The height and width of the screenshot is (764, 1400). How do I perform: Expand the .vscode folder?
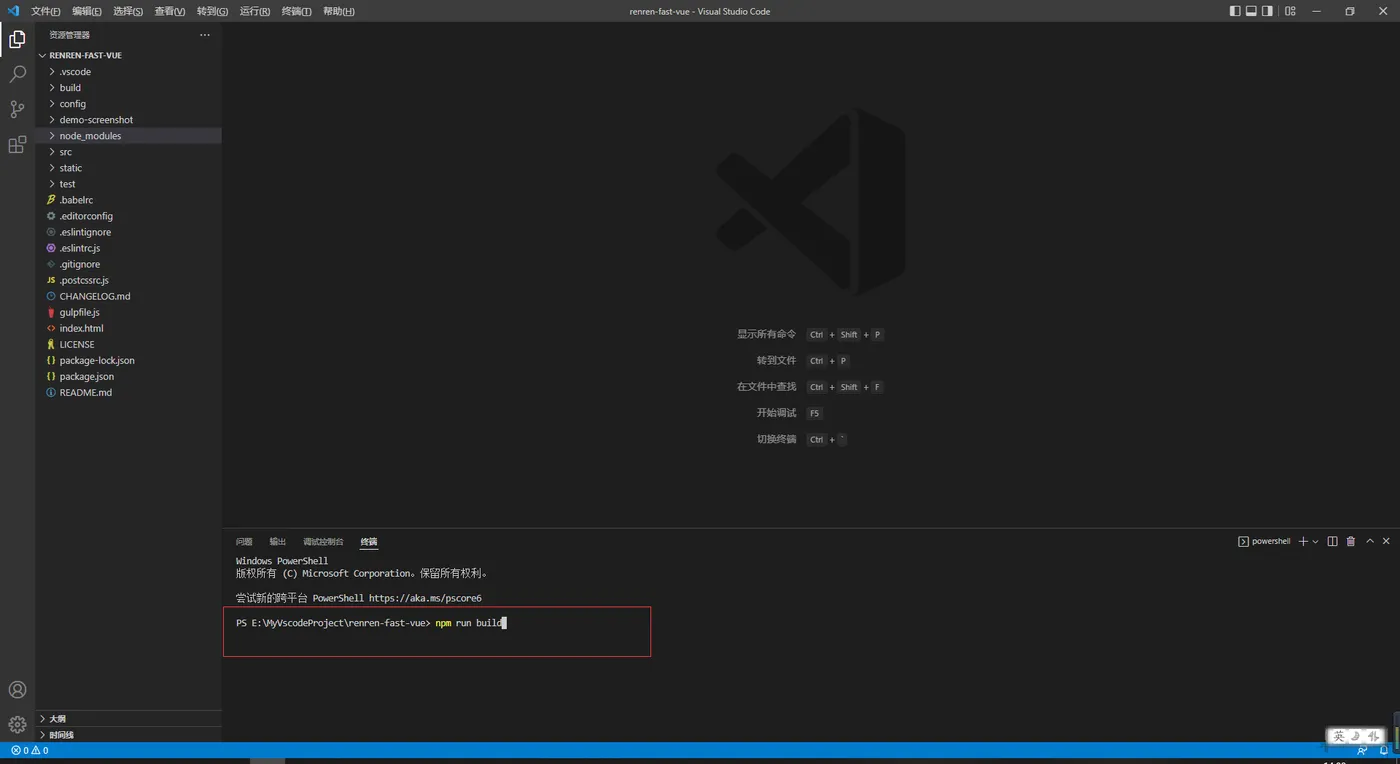128,72
